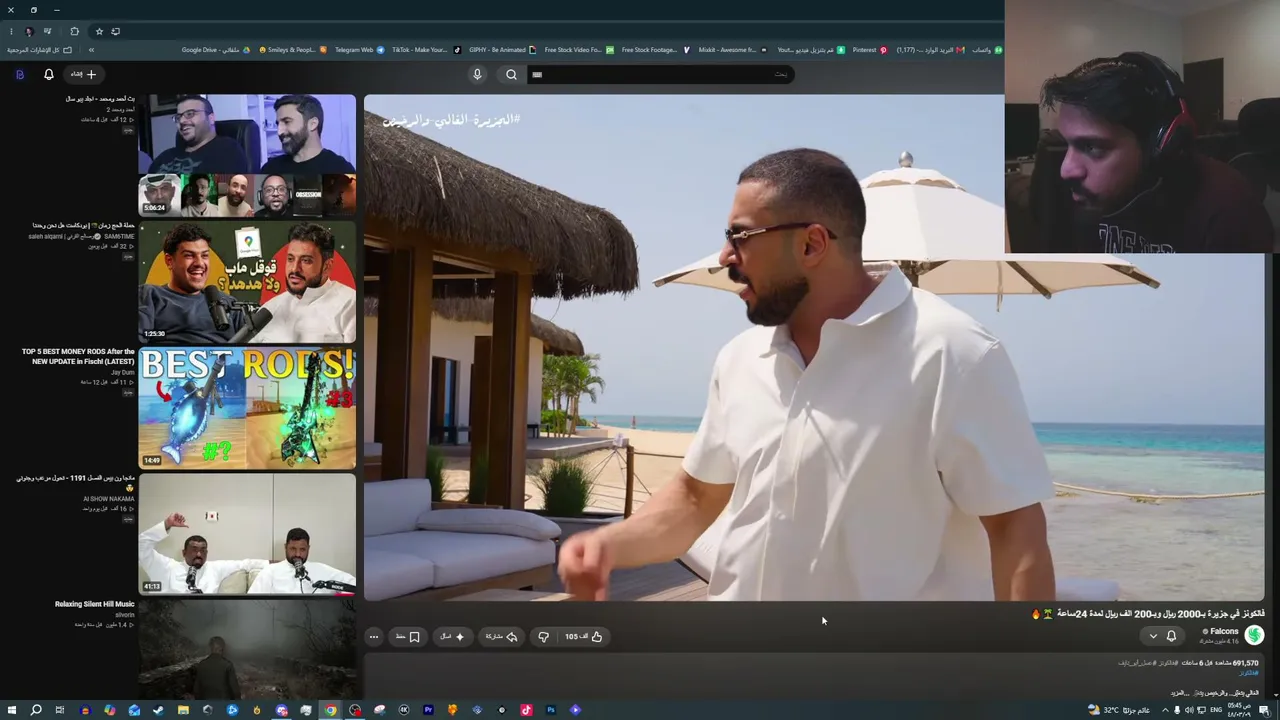The height and width of the screenshot is (720, 1280).
Task: Open Windows taskbar search
Action: (36, 710)
